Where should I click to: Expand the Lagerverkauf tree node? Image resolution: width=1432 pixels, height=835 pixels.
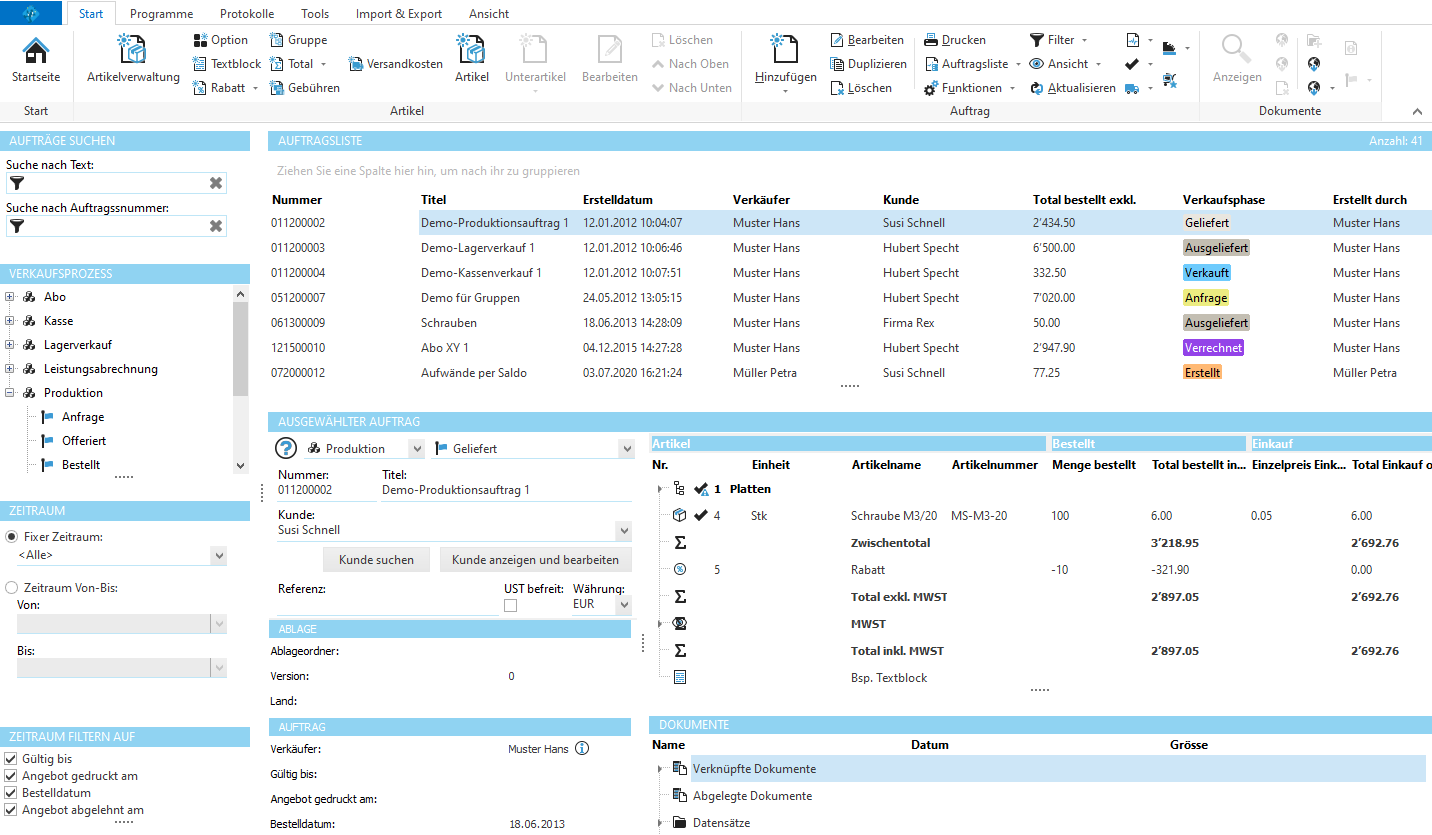tap(10, 345)
